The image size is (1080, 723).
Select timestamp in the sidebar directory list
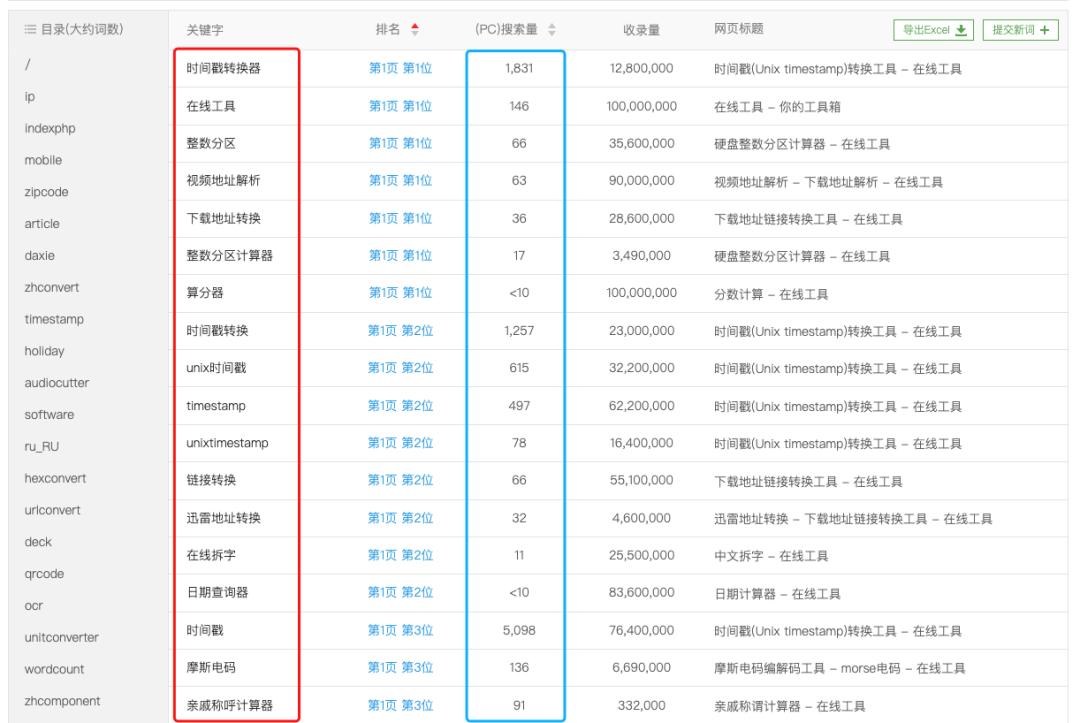coord(53,319)
